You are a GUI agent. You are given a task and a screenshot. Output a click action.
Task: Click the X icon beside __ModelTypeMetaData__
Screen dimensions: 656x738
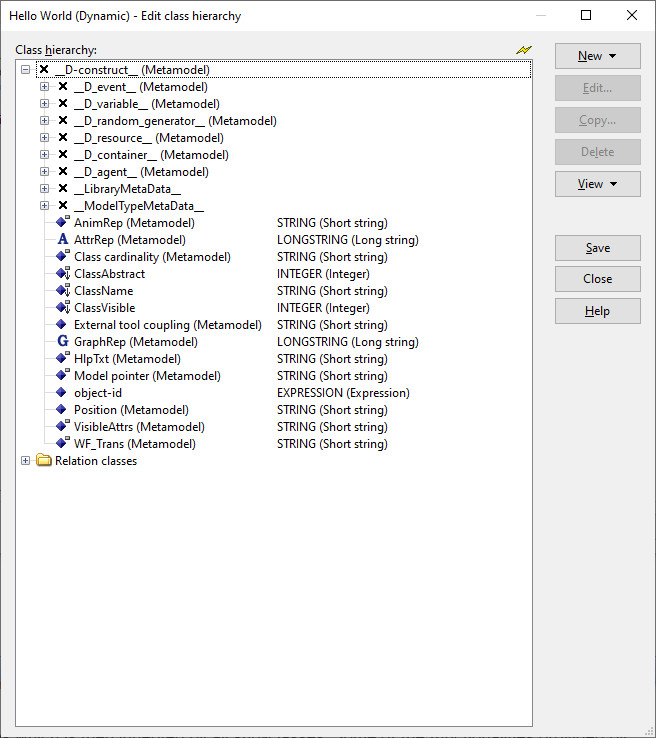(63, 205)
